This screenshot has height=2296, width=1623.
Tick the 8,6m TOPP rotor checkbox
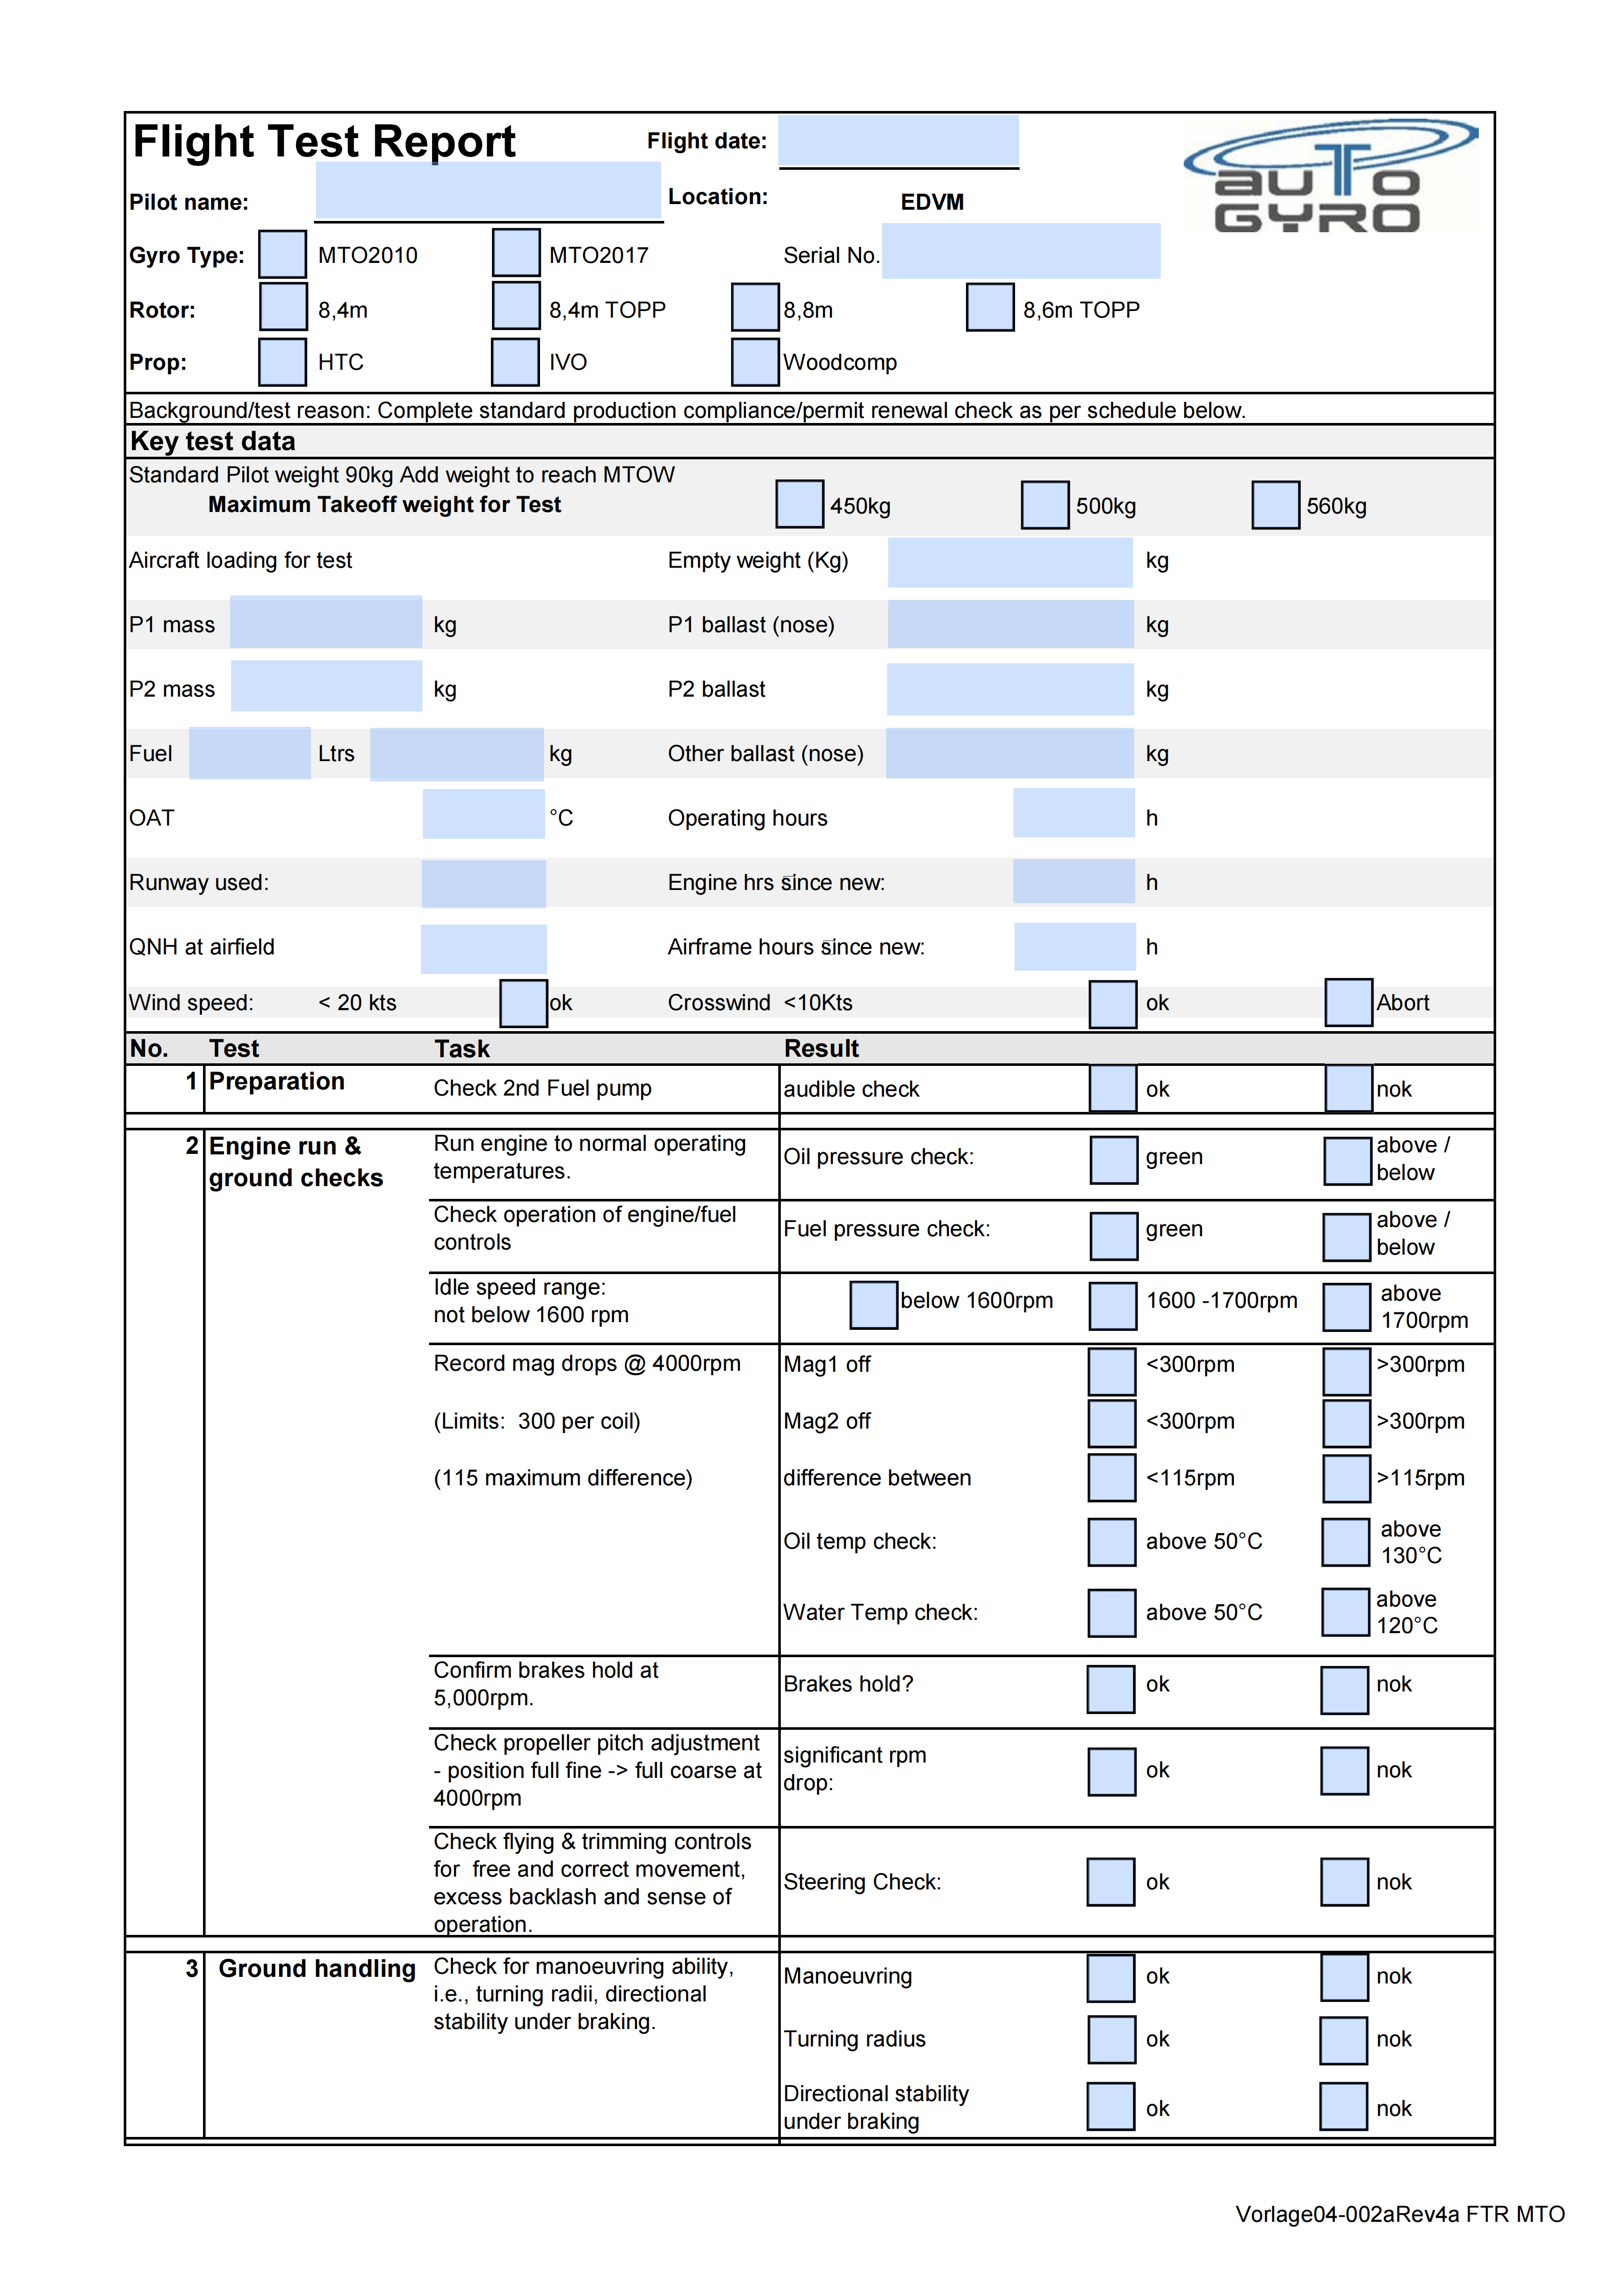point(991,307)
